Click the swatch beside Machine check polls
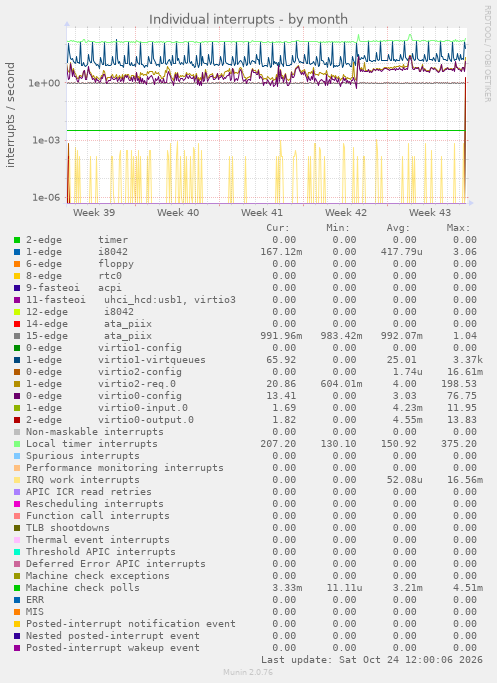 point(17,588)
